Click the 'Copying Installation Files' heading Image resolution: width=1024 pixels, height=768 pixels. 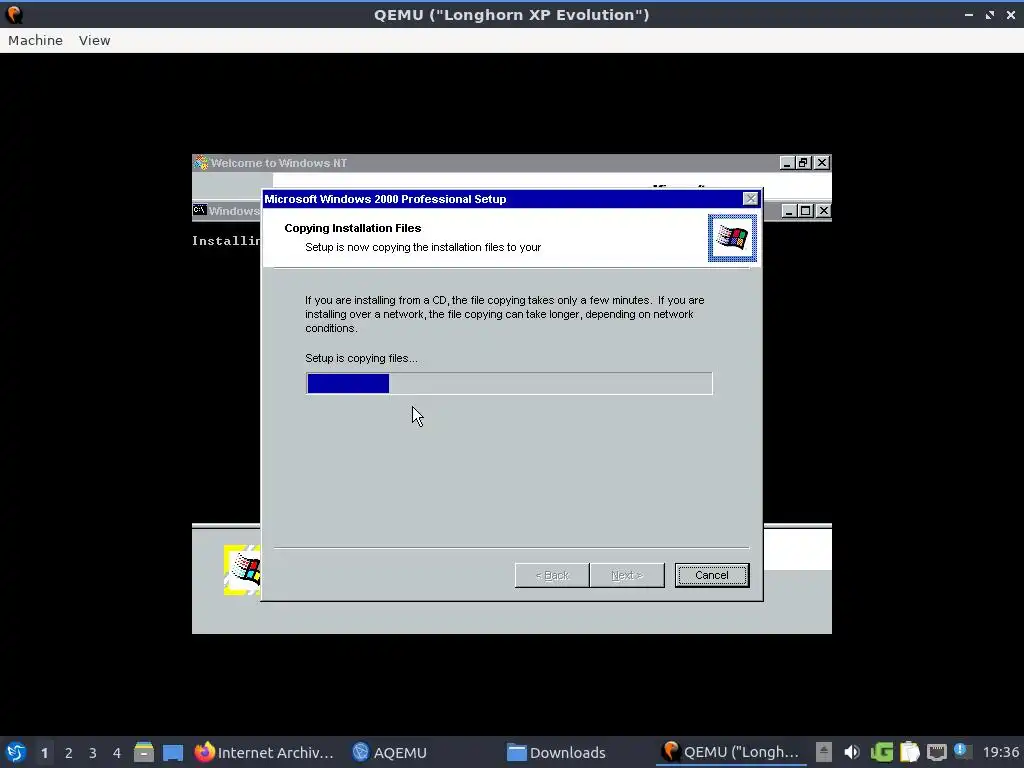pos(353,228)
